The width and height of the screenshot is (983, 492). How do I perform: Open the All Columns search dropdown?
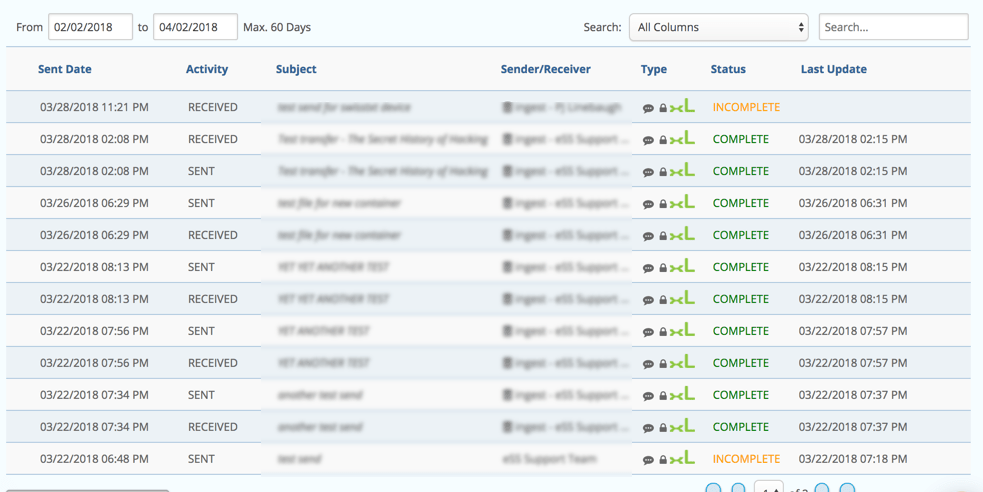[x=718, y=27]
